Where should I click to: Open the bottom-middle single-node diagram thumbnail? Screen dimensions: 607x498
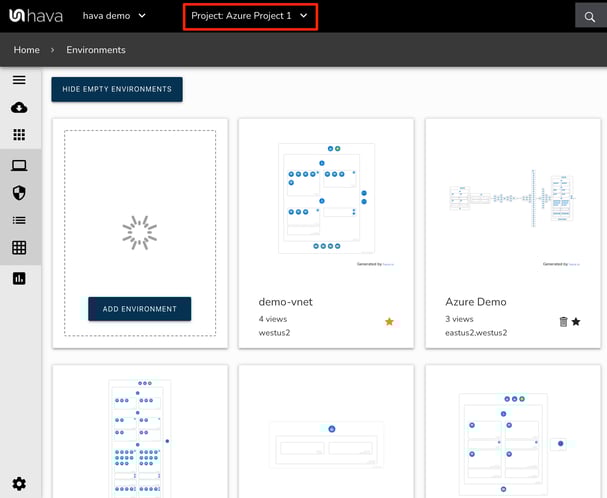(x=326, y=445)
